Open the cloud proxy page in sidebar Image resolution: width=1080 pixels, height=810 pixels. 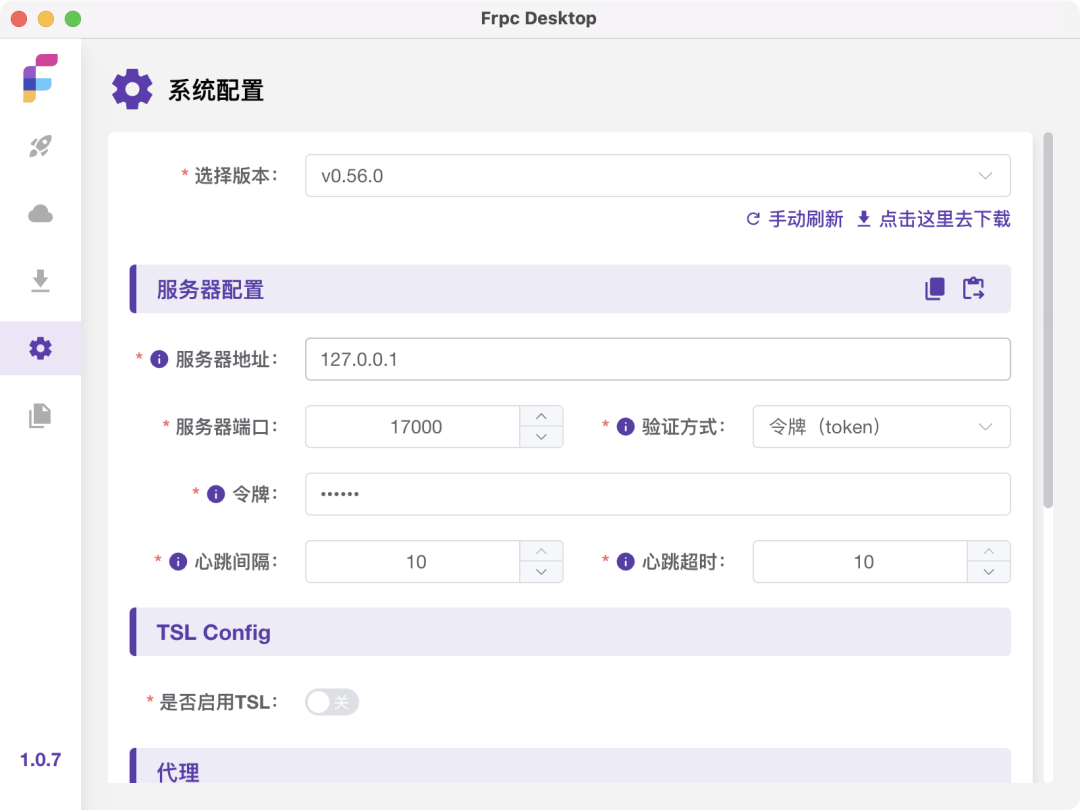tap(40, 214)
